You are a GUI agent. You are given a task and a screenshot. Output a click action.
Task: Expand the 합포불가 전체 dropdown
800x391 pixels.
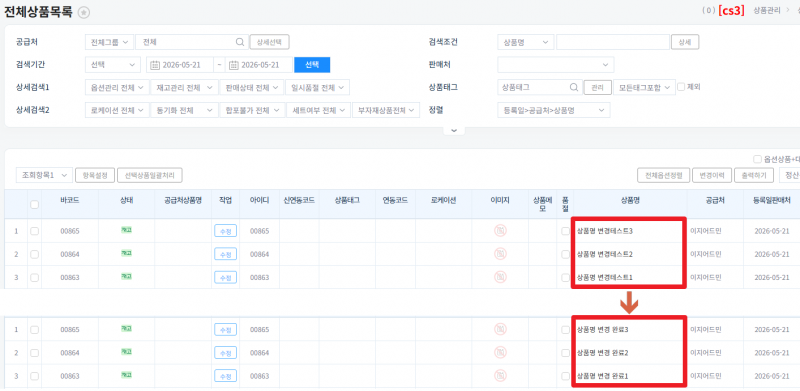point(252,110)
